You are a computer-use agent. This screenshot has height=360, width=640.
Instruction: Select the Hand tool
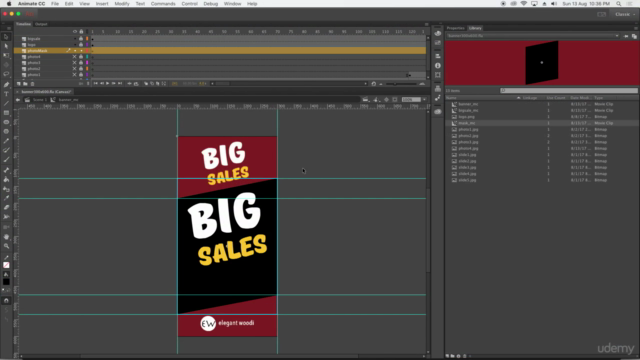click(6, 237)
